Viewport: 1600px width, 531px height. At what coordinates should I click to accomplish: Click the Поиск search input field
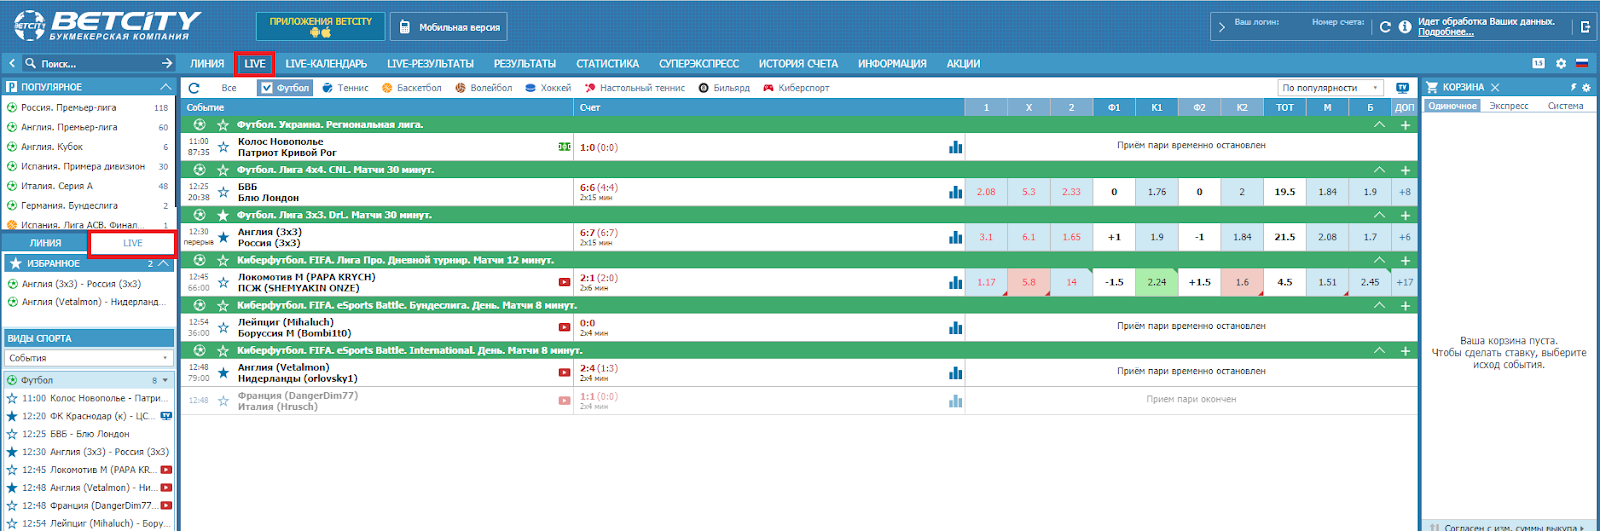point(95,63)
